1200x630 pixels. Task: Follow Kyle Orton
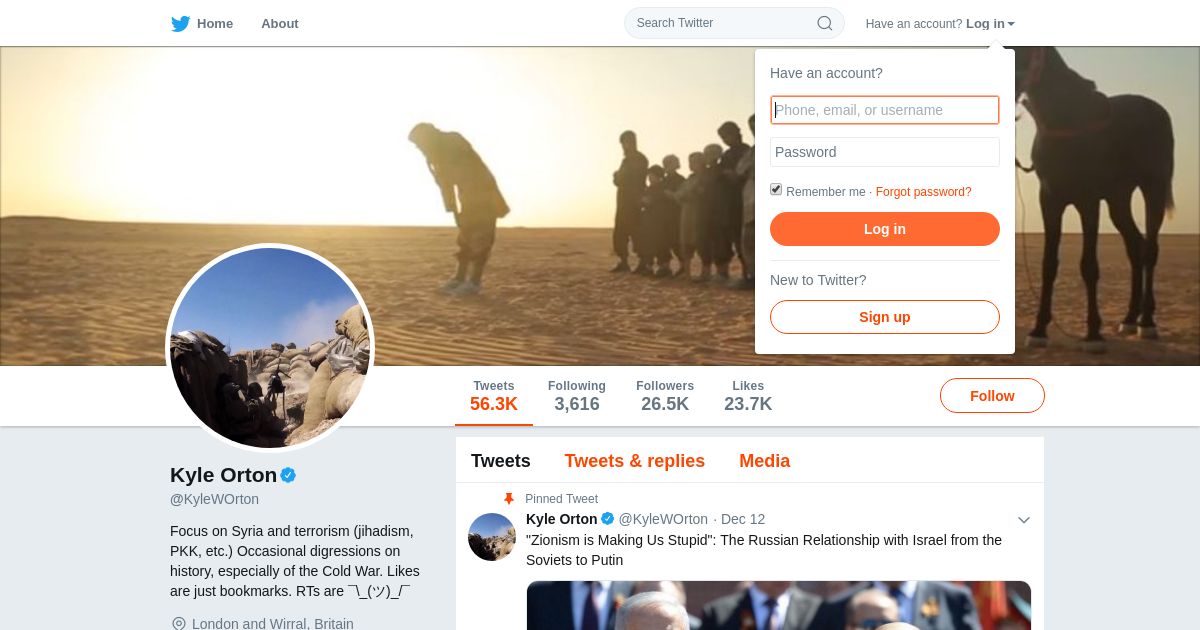click(x=992, y=396)
